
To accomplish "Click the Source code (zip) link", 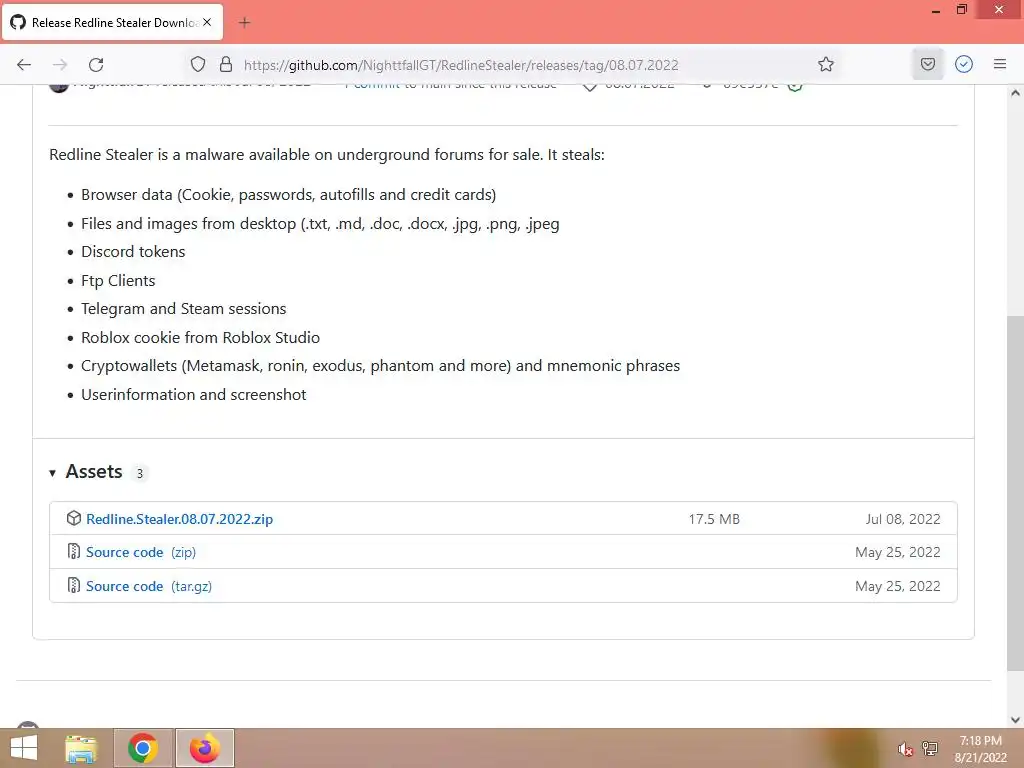I will click(x=141, y=552).
